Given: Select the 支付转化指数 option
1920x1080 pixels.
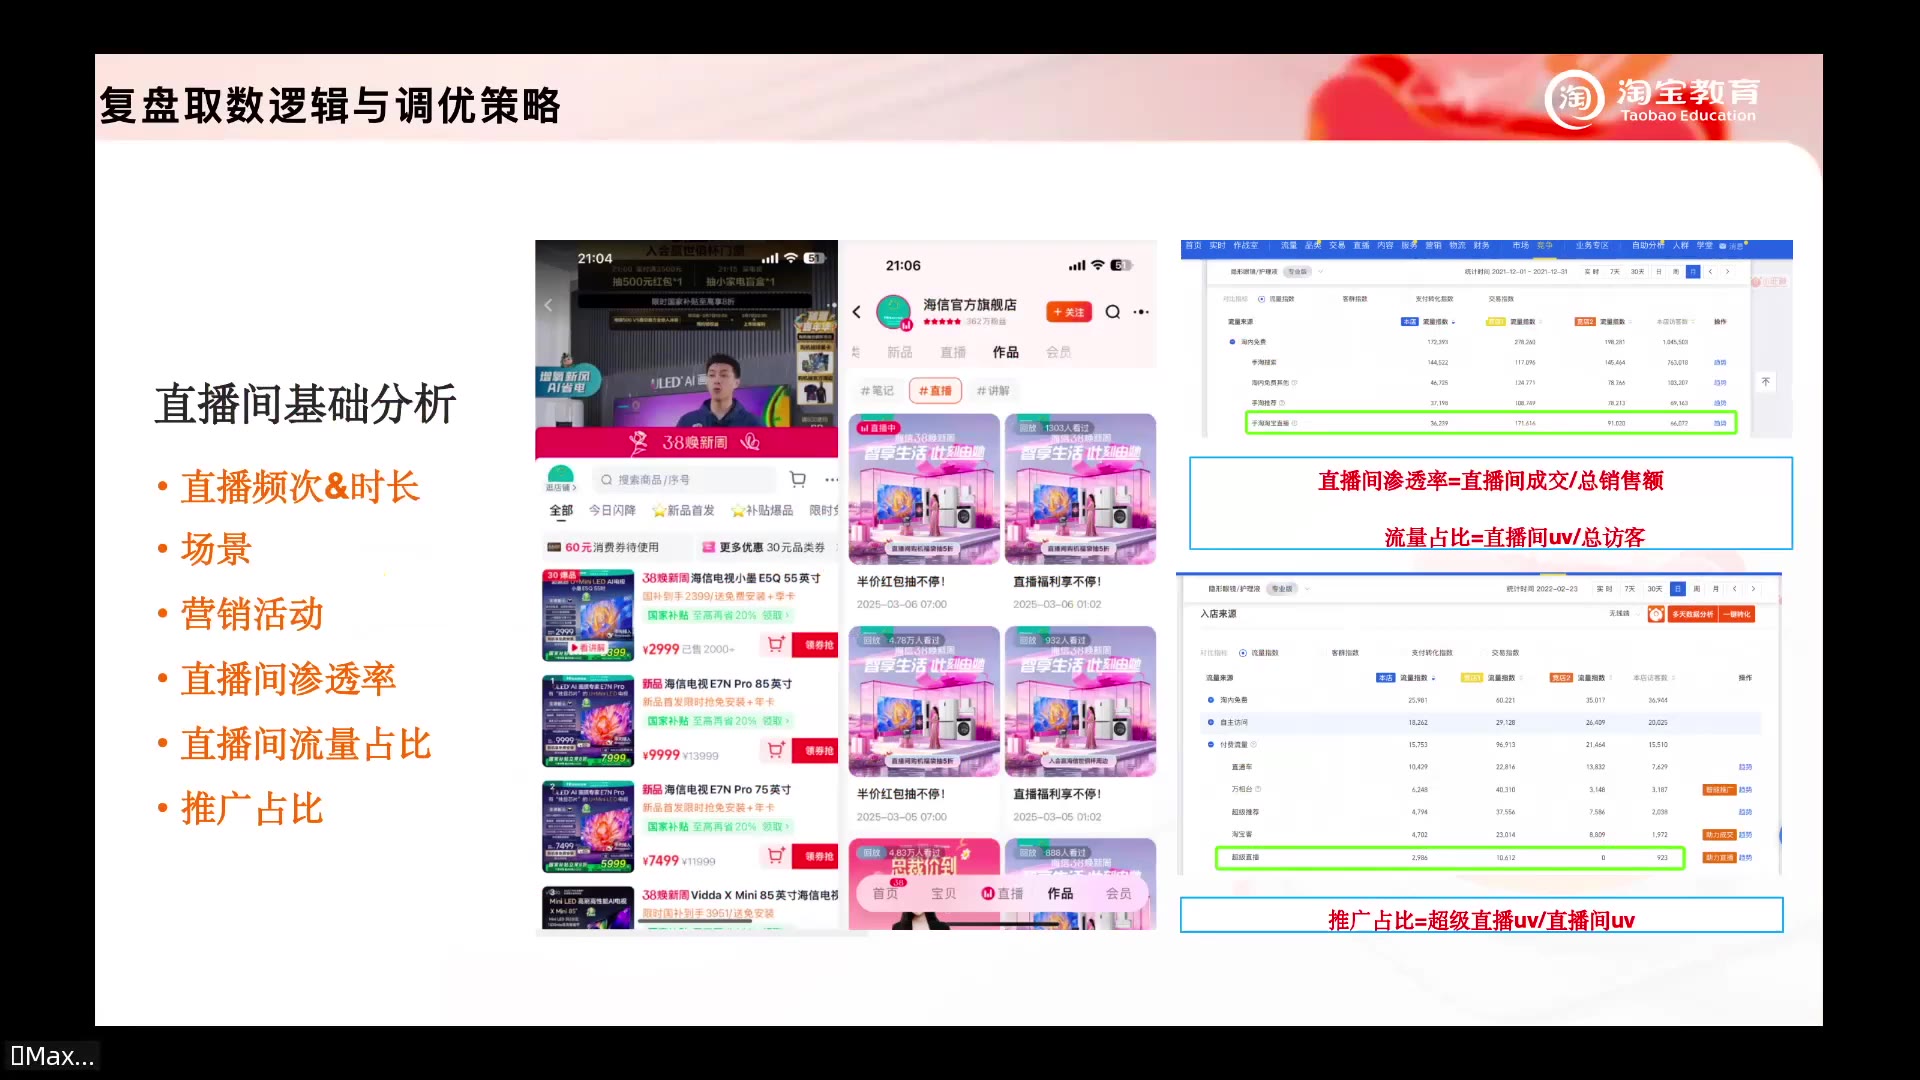Looking at the screenshot, I should pyautogui.click(x=1432, y=653).
